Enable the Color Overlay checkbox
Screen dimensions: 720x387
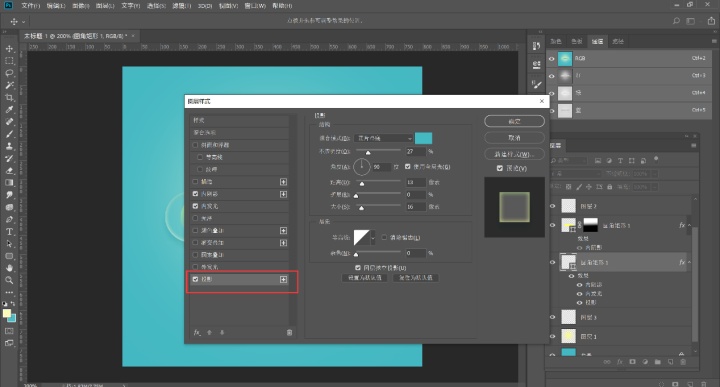(195, 230)
